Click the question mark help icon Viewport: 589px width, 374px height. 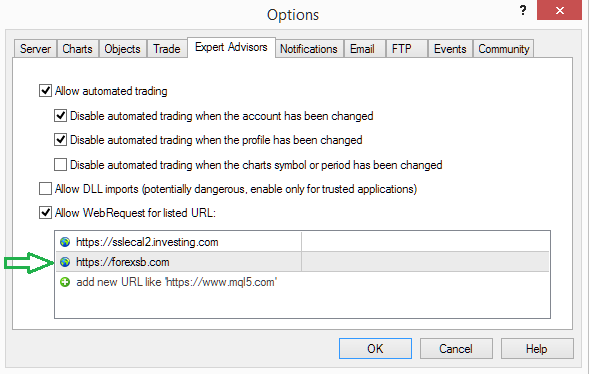coord(523,10)
